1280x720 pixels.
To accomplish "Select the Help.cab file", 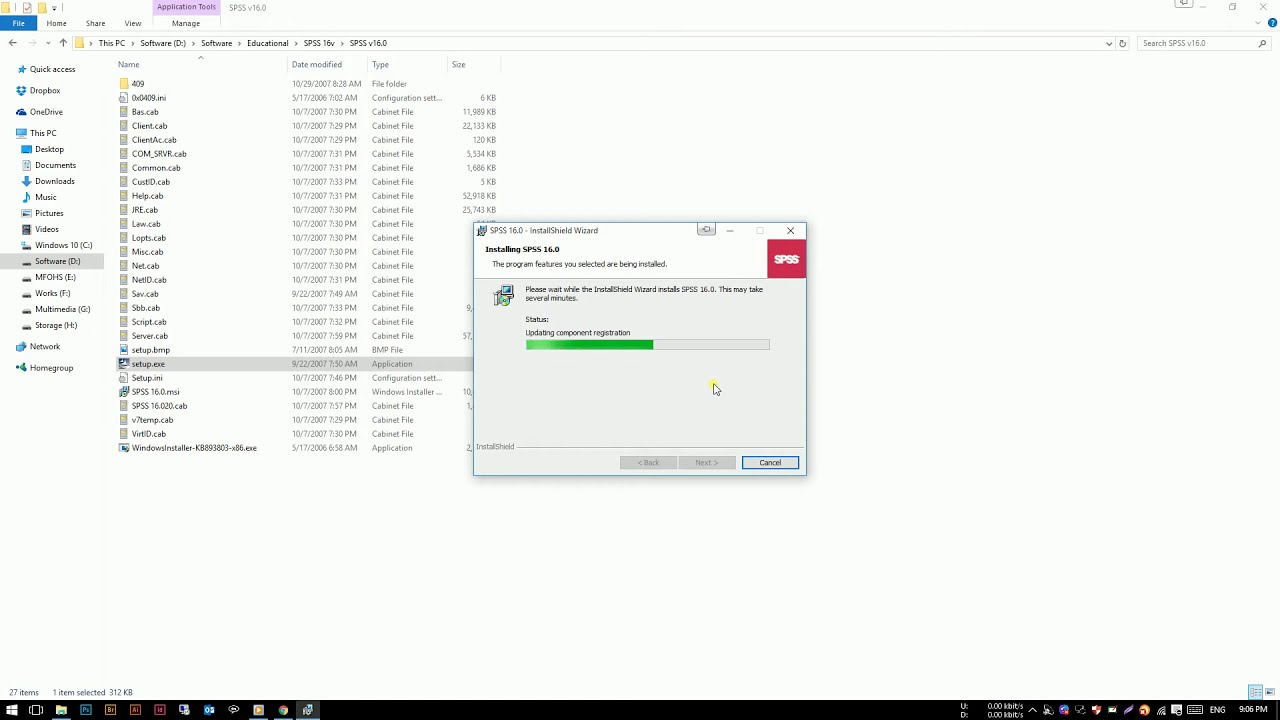I will tap(147, 196).
